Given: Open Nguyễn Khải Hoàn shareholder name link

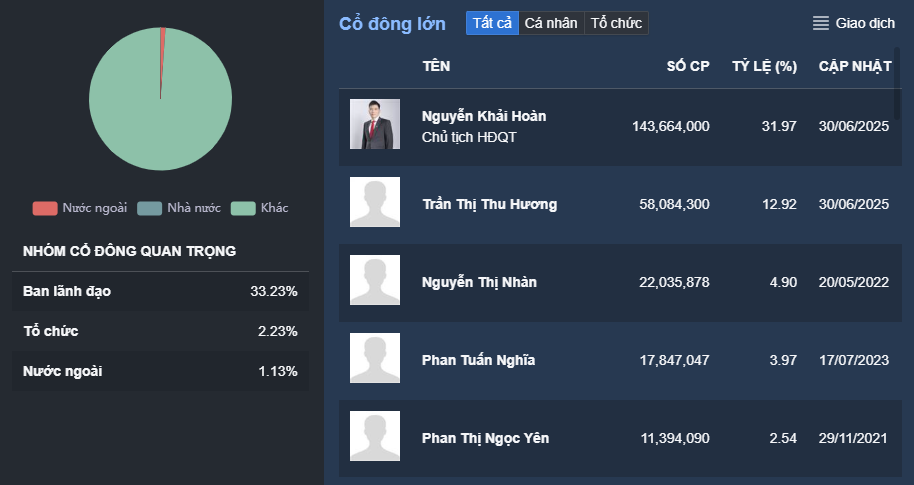Looking at the screenshot, I should pos(484,116).
